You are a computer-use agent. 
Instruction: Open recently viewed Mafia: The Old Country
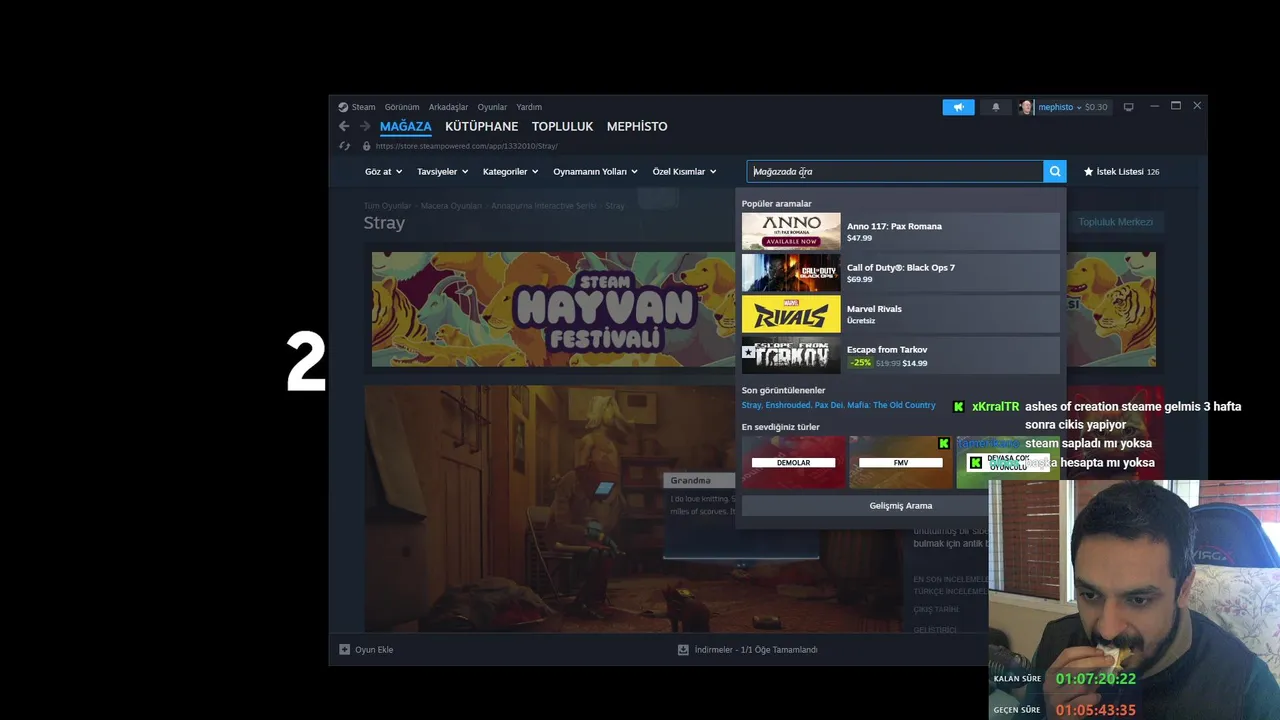pos(892,406)
